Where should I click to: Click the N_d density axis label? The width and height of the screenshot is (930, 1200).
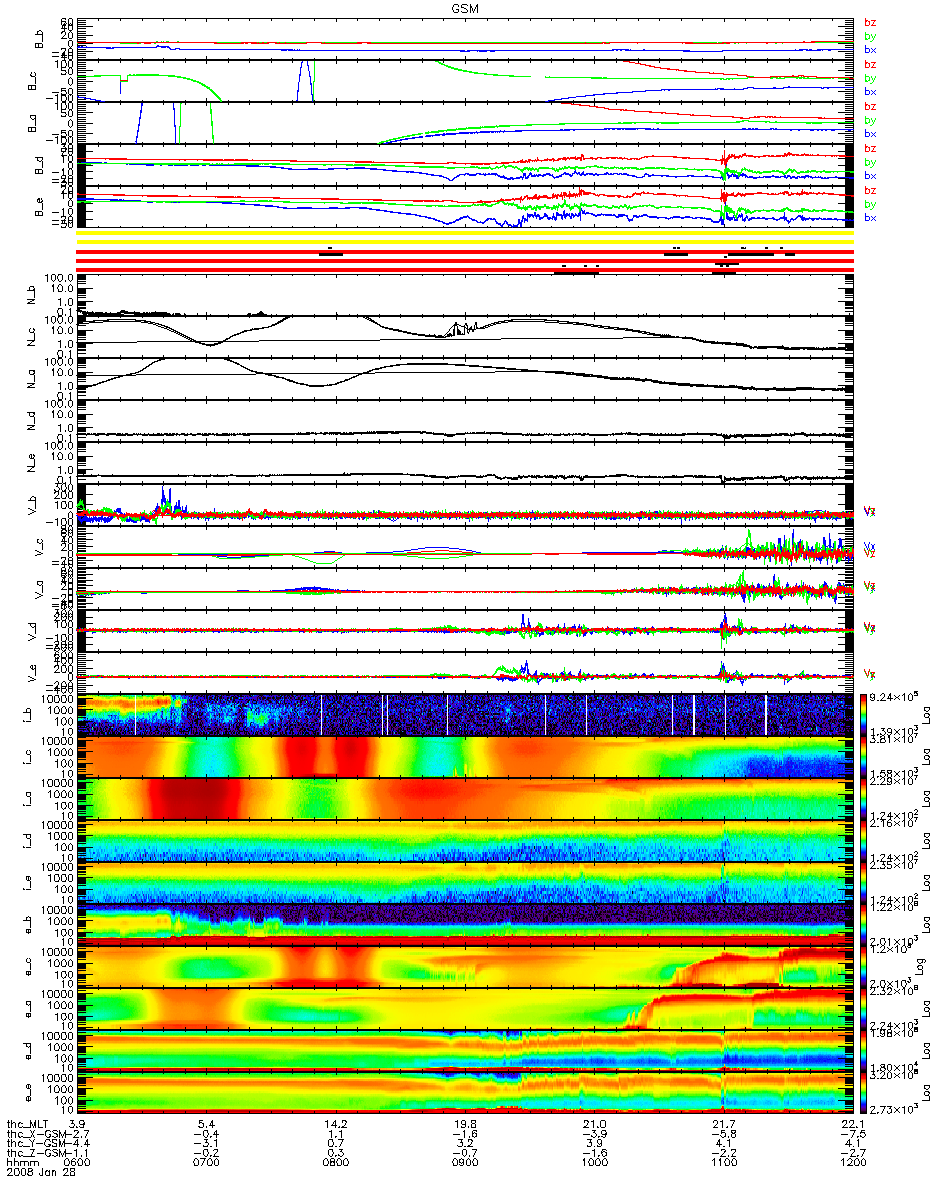coord(33,420)
